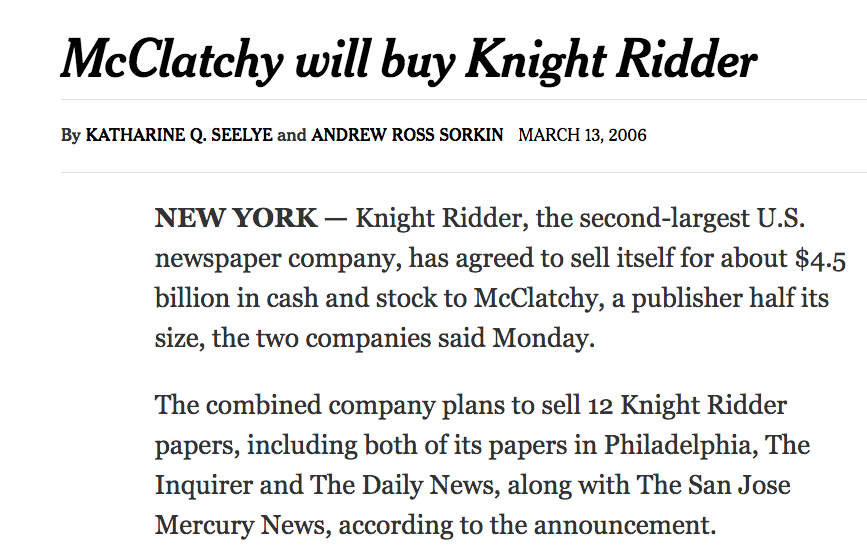This screenshot has width=867, height=558.
Task: Click "Inquirer" in the second paragraph
Action: pyautogui.click(x=200, y=485)
